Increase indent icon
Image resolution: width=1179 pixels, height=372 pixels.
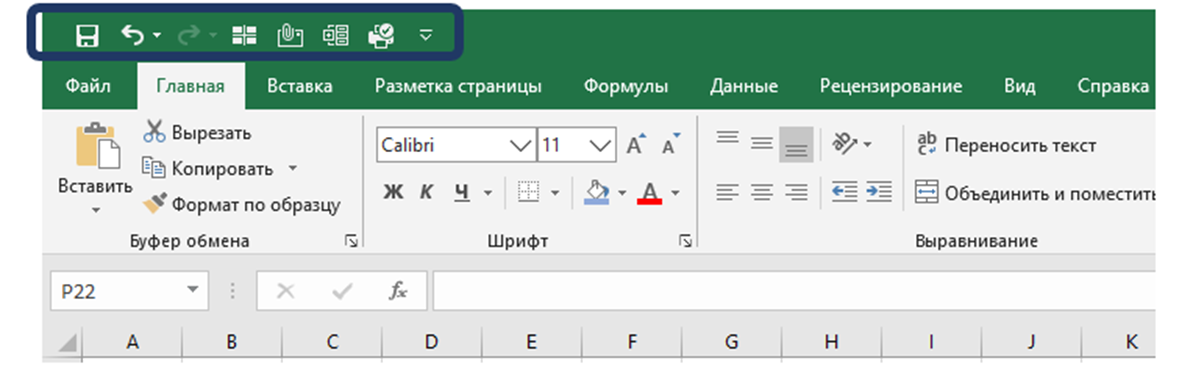(878, 192)
